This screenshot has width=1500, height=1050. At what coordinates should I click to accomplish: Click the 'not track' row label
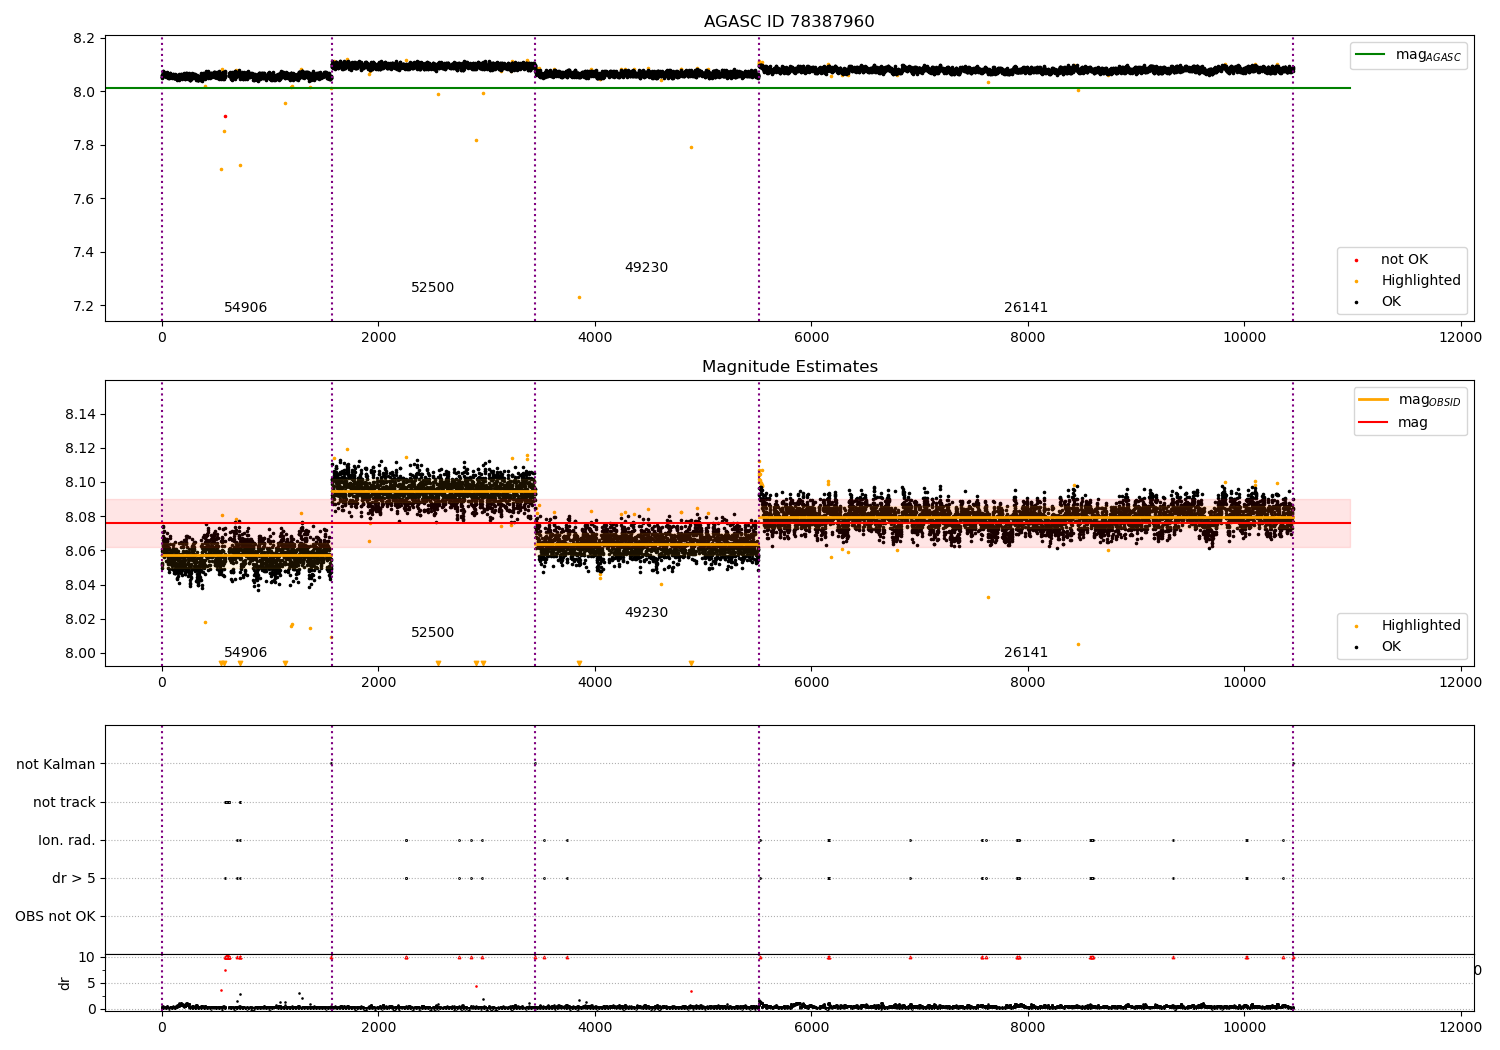[x=64, y=803]
